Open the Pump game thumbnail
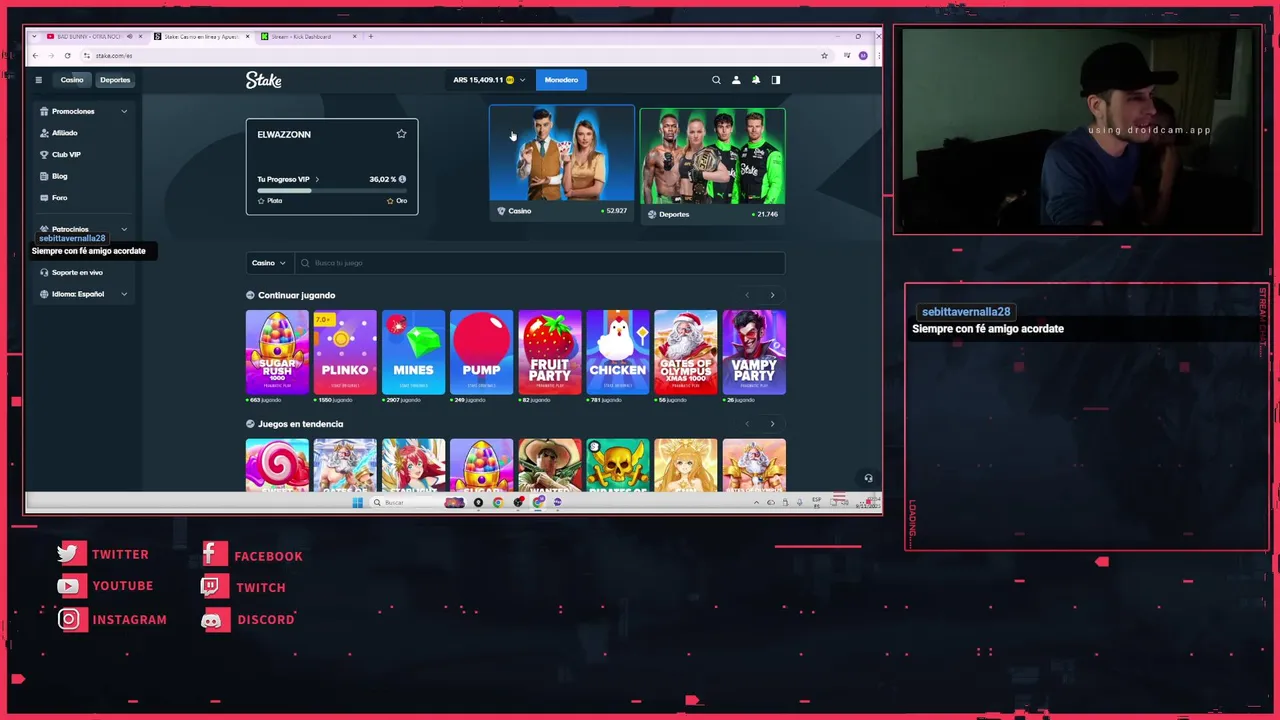1280x720 pixels. pos(481,352)
